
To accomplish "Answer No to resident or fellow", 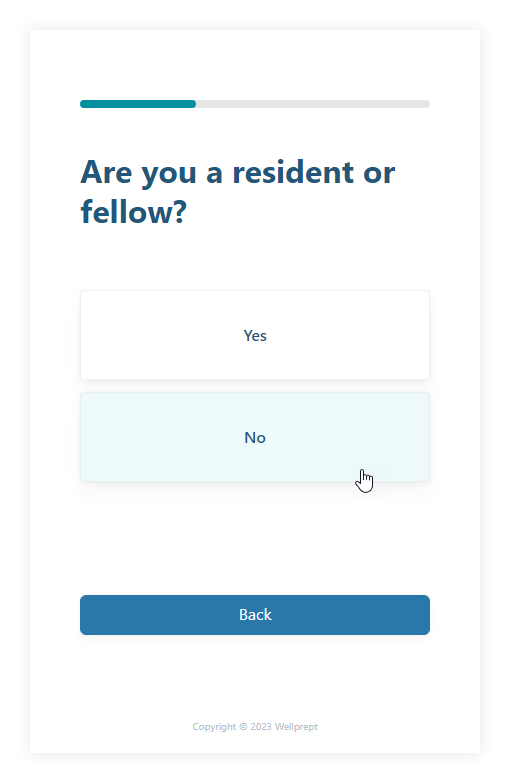I will pos(255,437).
